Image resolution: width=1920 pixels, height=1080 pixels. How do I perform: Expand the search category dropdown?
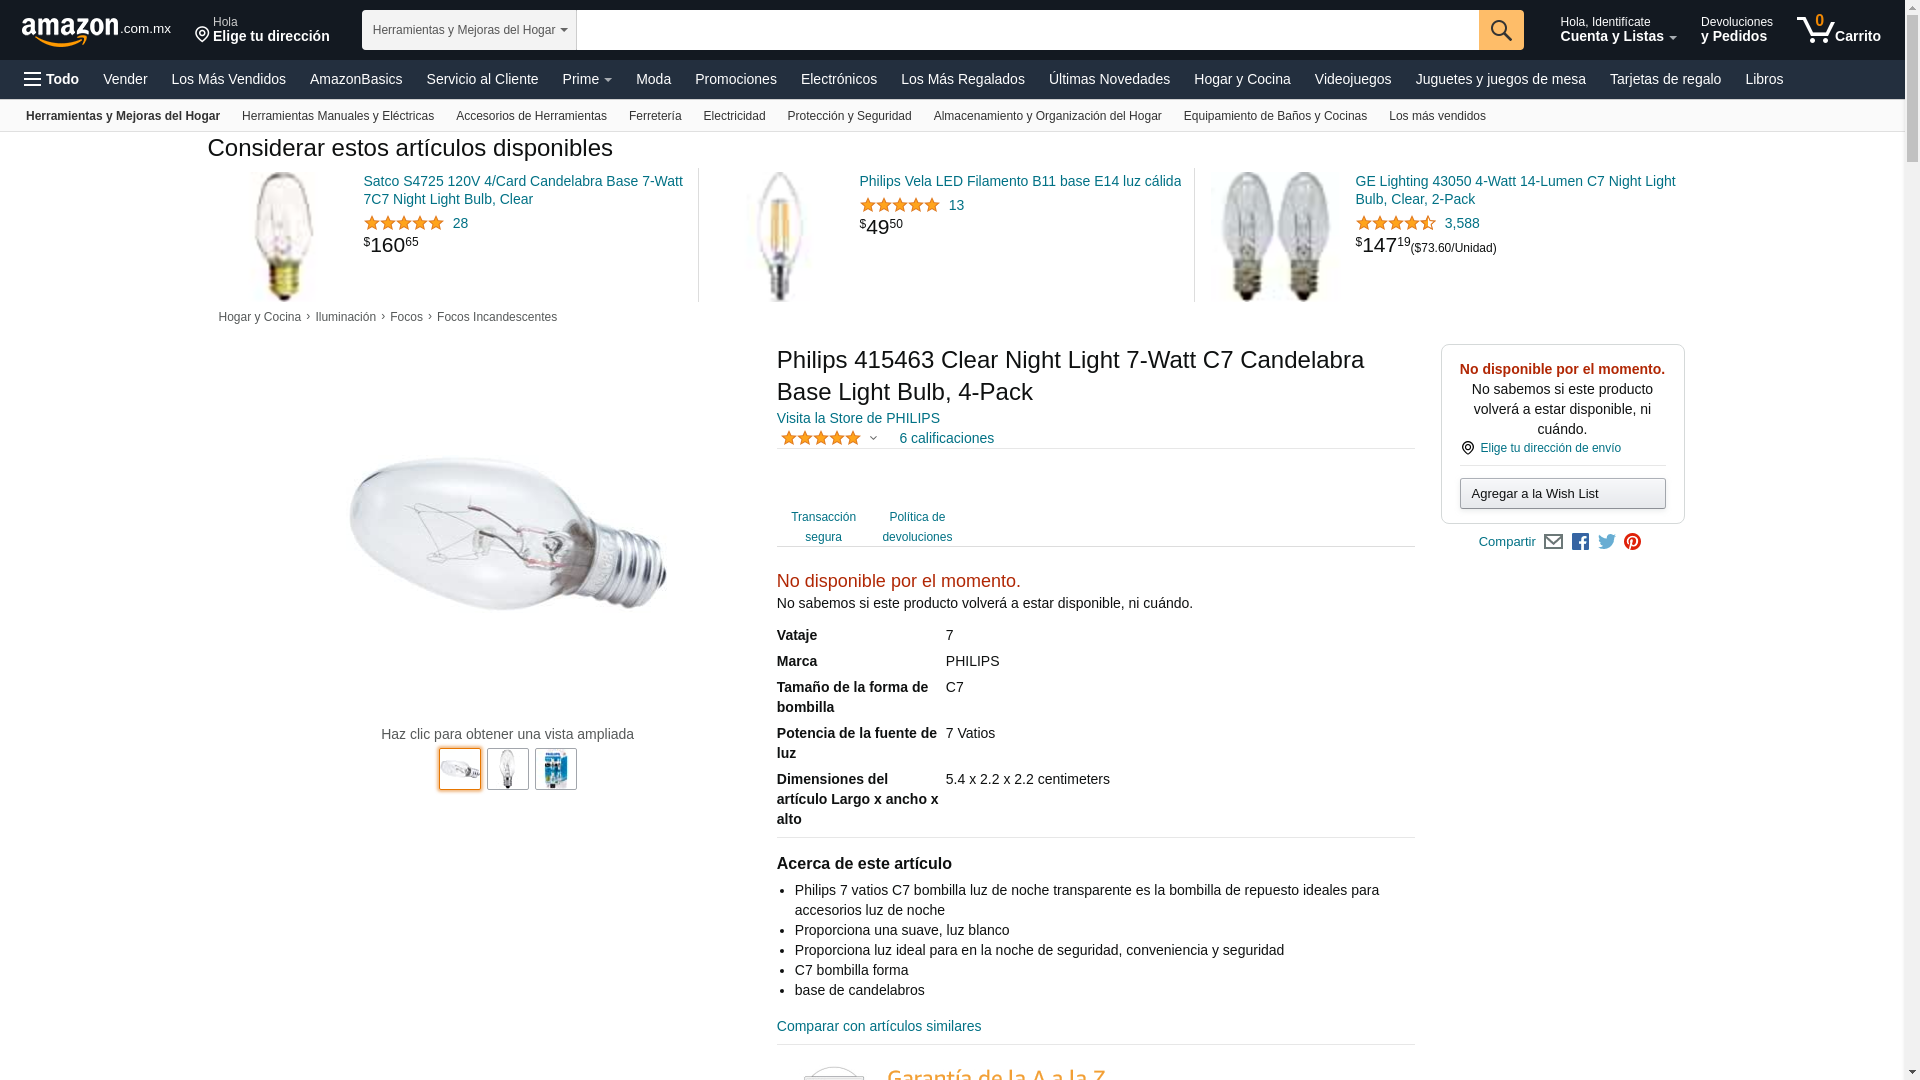coord(469,30)
